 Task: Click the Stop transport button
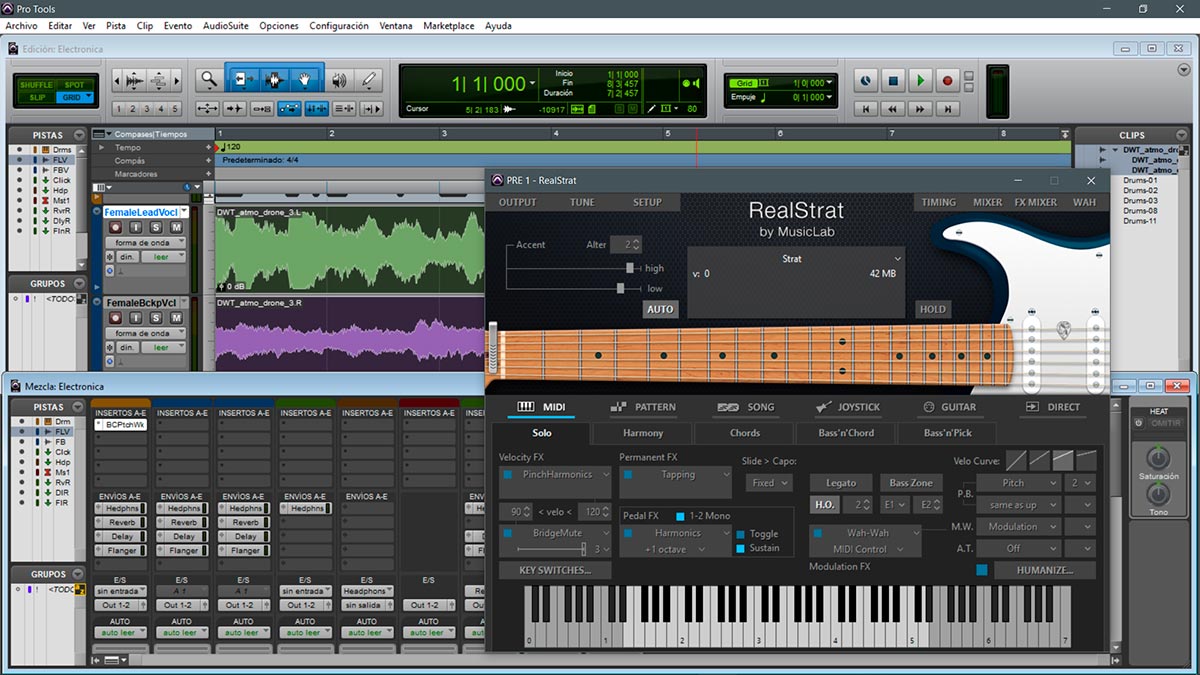click(x=894, y=81)
